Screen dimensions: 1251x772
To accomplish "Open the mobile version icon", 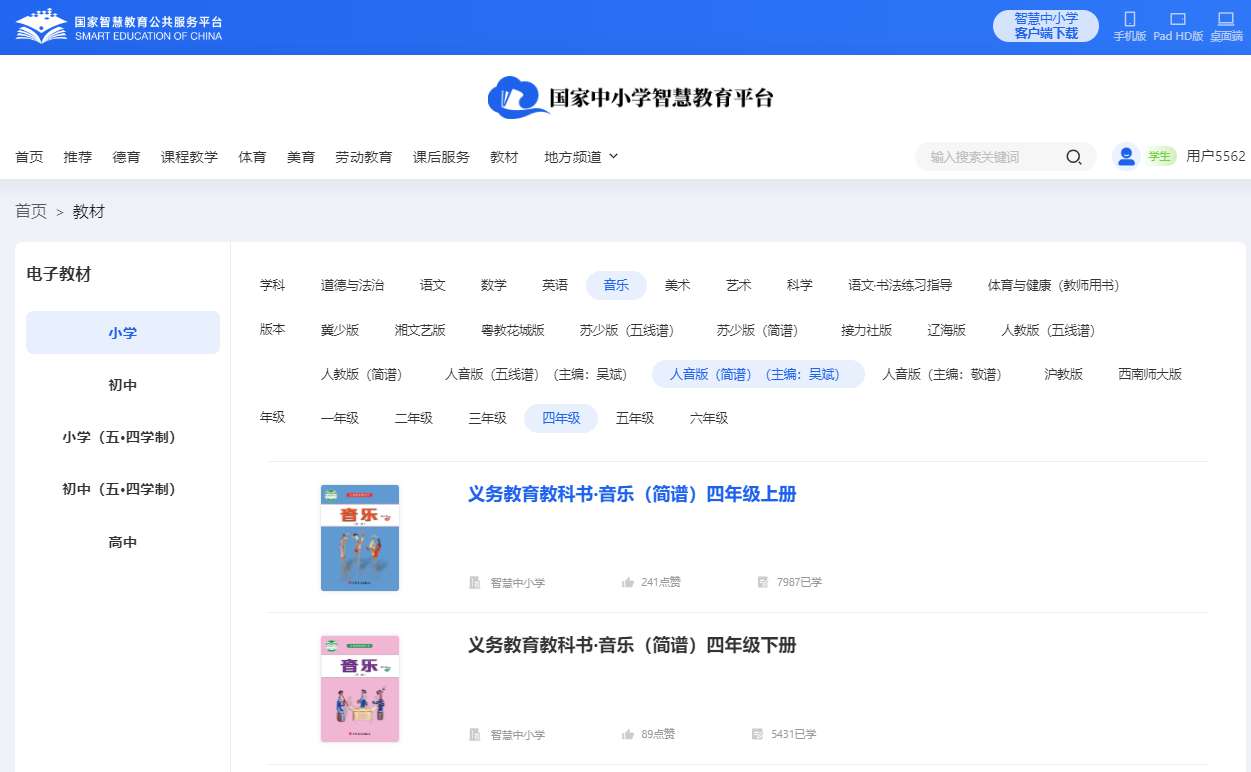I will 1130,20.
